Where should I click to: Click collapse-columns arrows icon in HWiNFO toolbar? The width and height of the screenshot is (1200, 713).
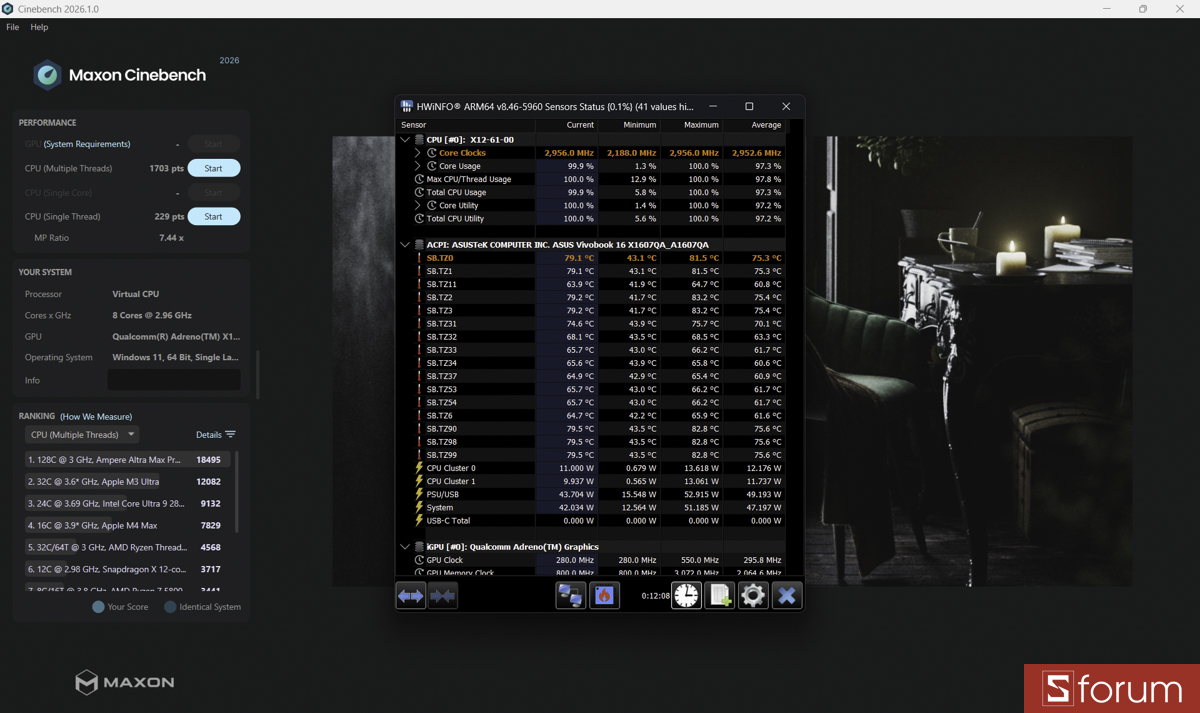point(442,595)
